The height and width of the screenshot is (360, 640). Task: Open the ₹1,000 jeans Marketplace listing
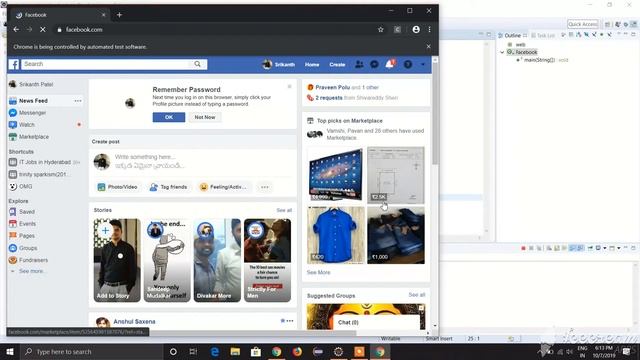pos(396,235)
